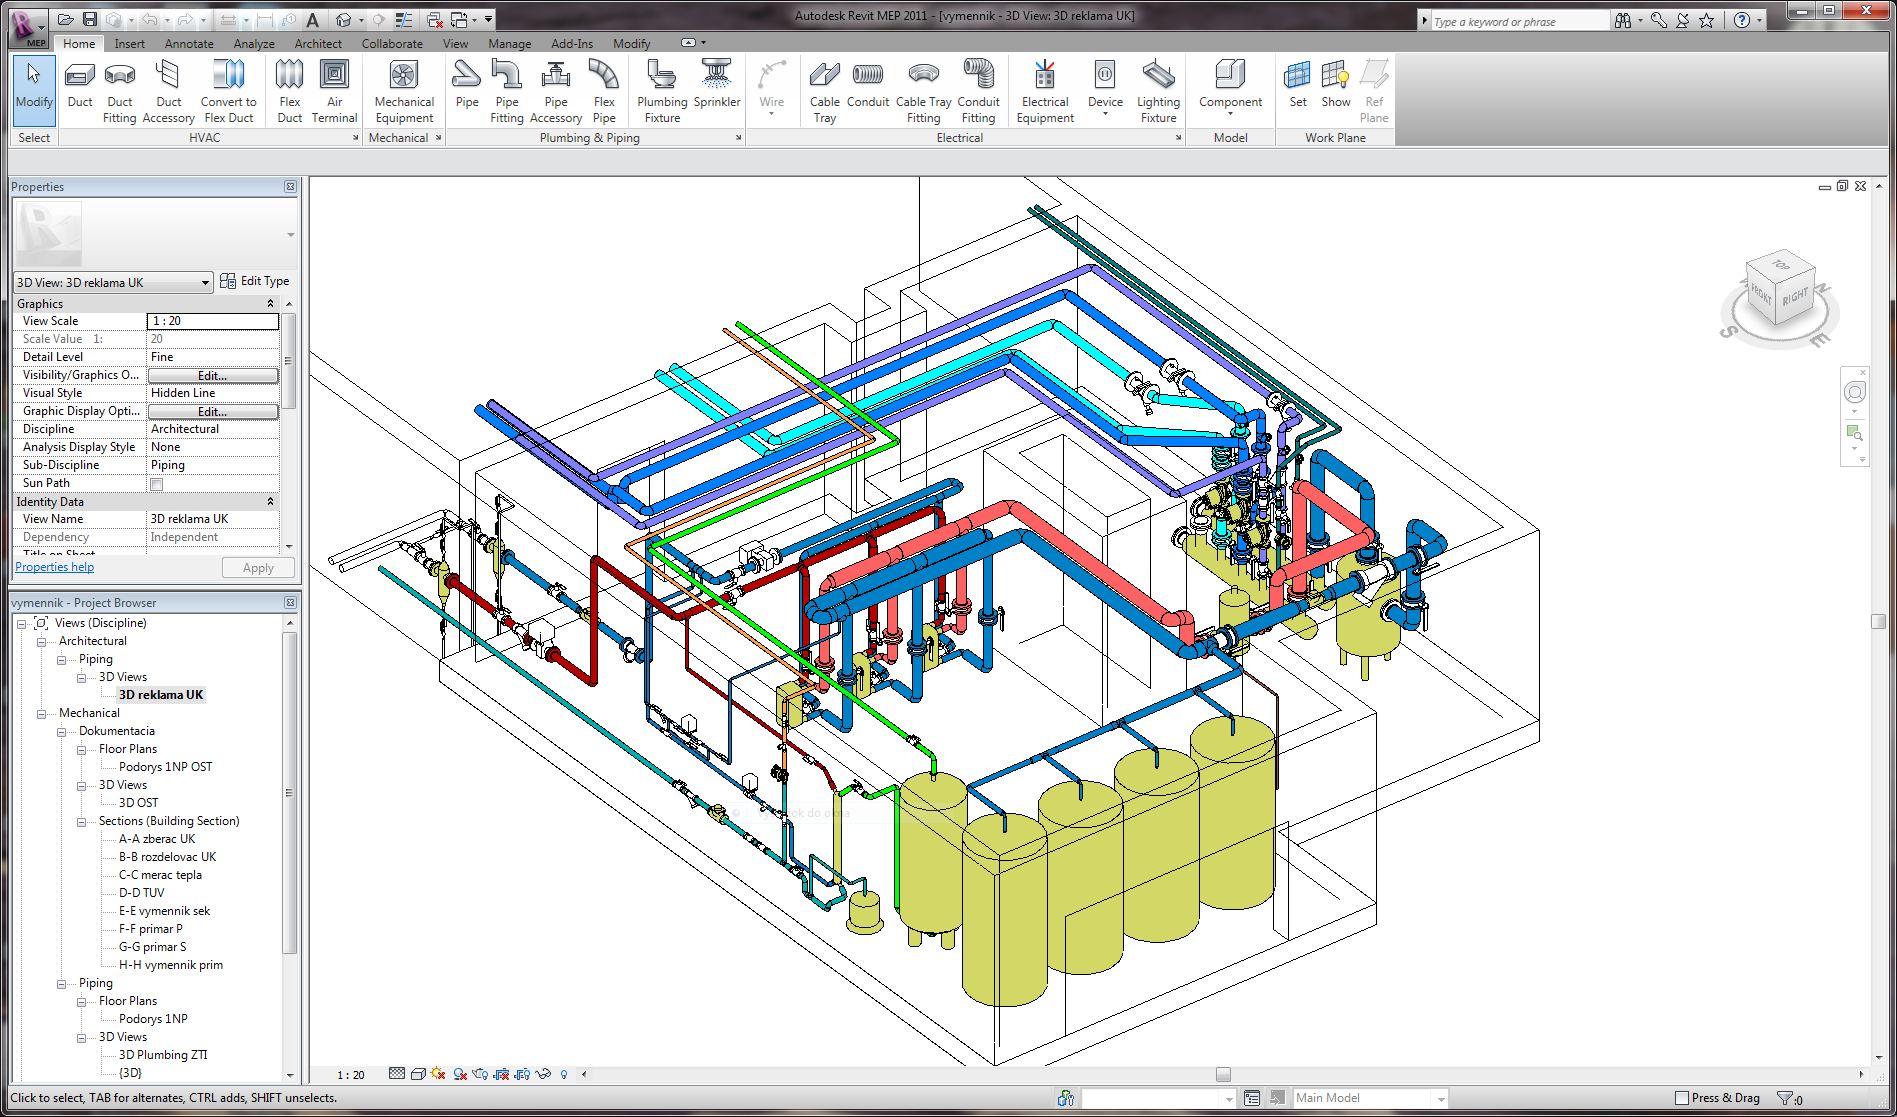This screenshot has width=1897, height=1117.
Task: Click the Air Terminal tool
Action: pyautogui.click(x=334, y=90)
